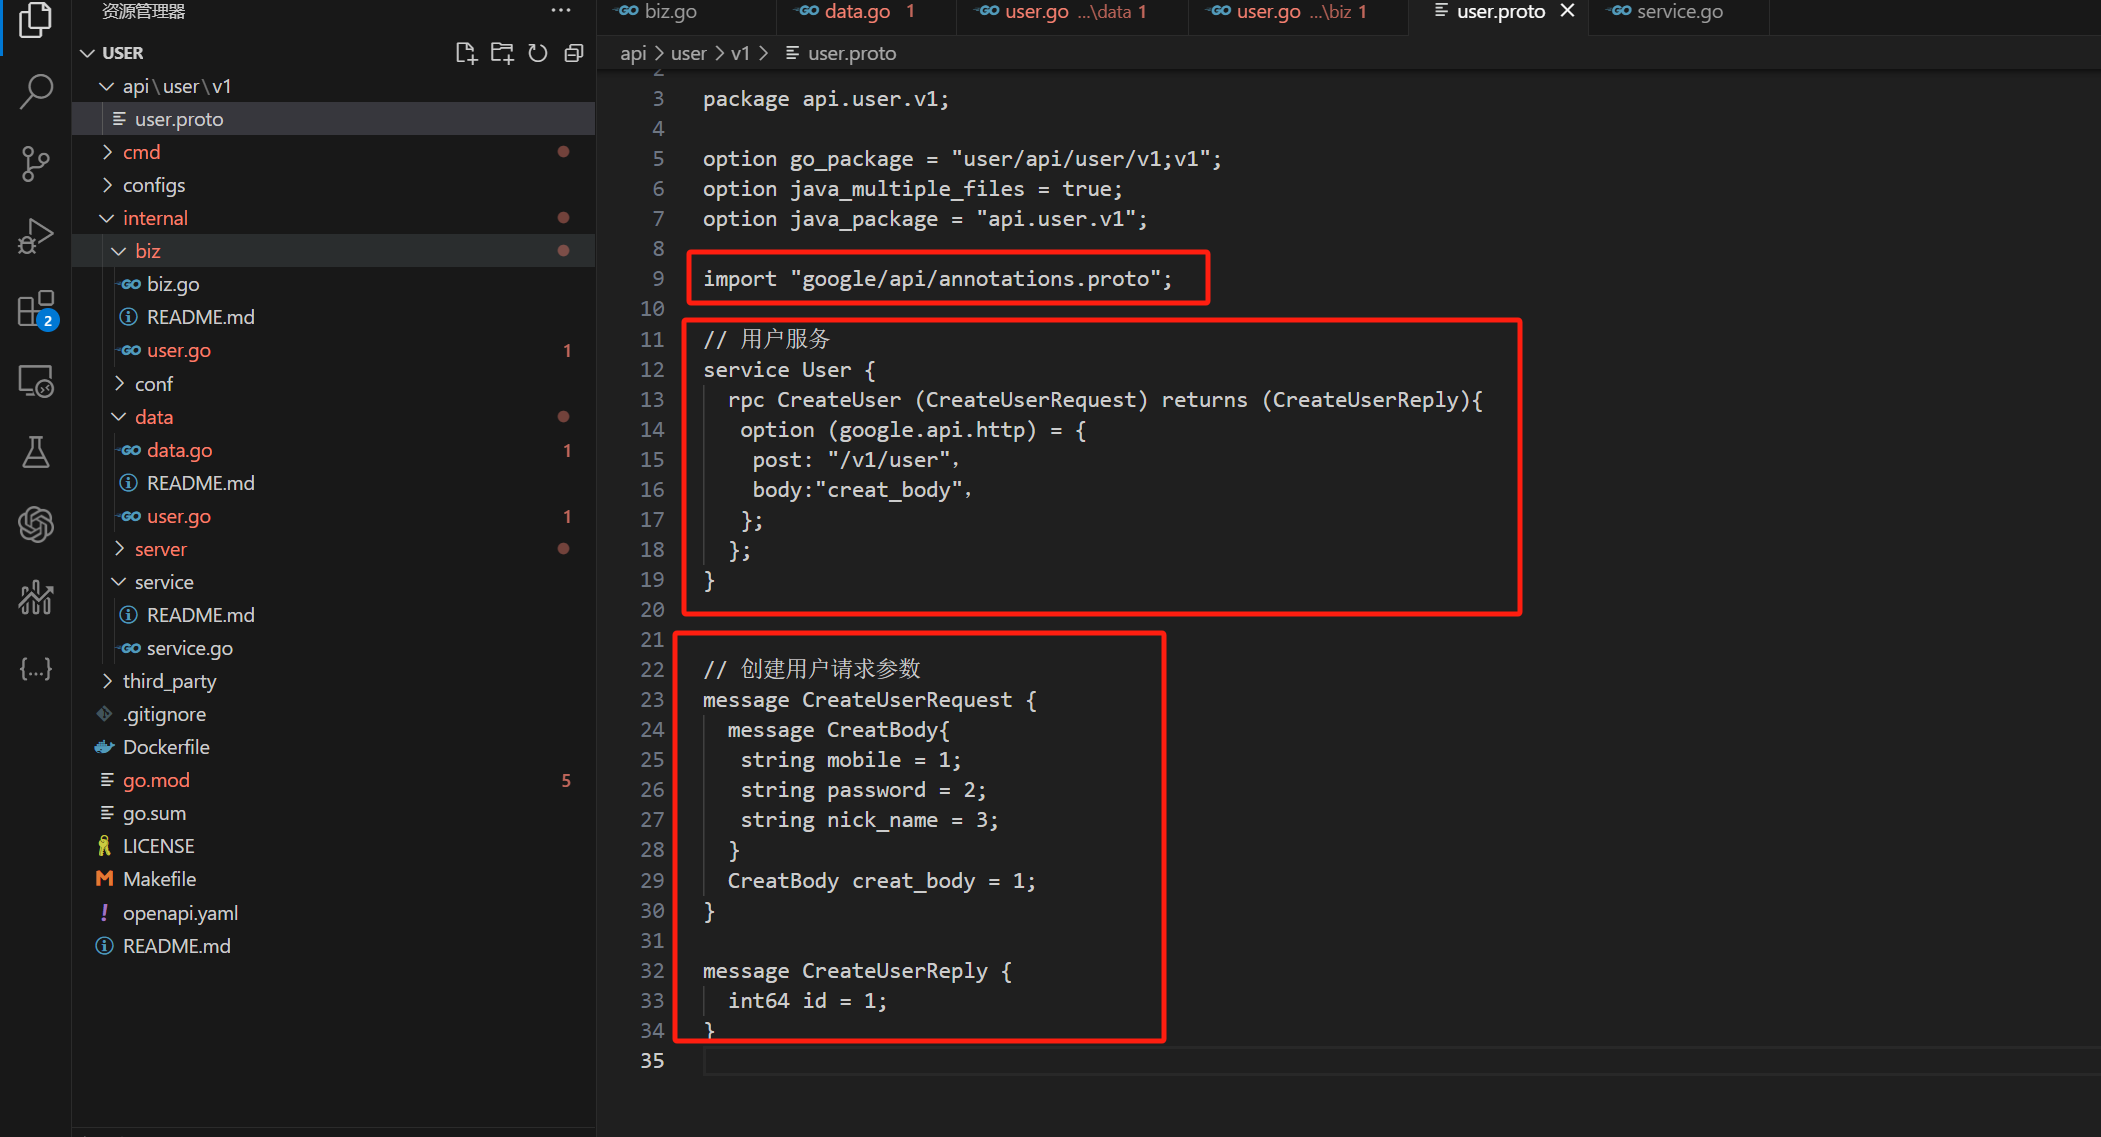
Task: Open the ChatGPT extension icon
Action: pos(36,524)
